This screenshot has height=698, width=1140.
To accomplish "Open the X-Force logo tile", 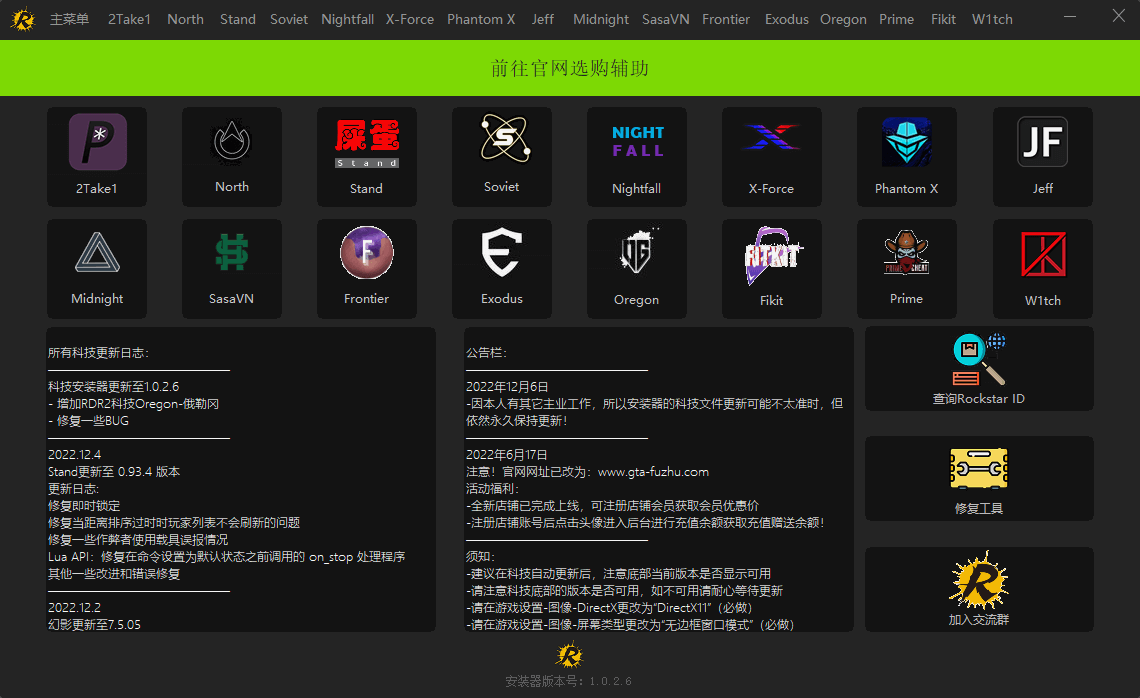I will click(771, 157).
